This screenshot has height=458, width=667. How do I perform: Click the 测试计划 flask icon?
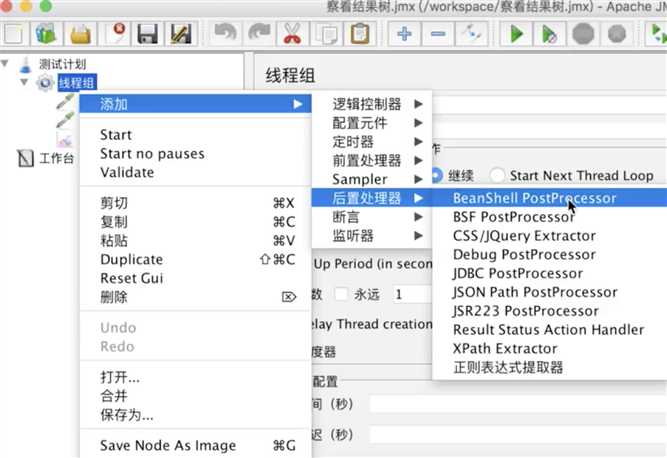(x=26, y=64)
